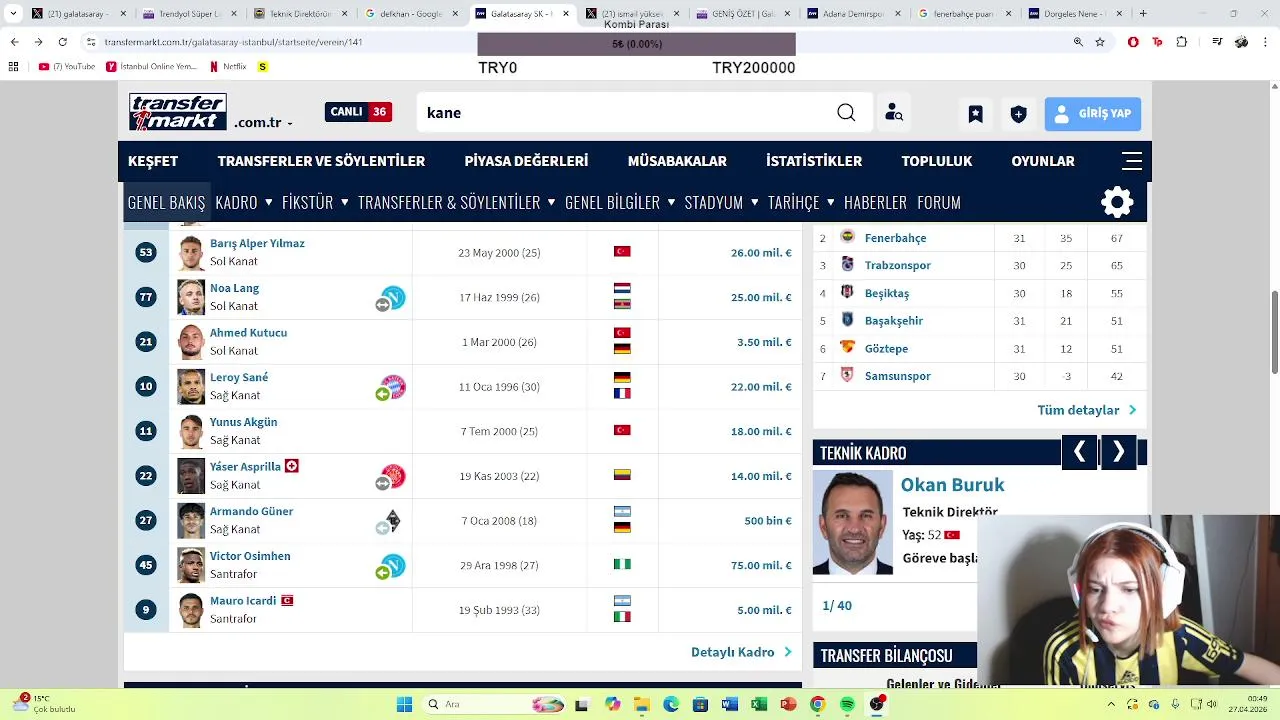
Task: Open Mauro Icardi's player link
Action: coord(243,601)
